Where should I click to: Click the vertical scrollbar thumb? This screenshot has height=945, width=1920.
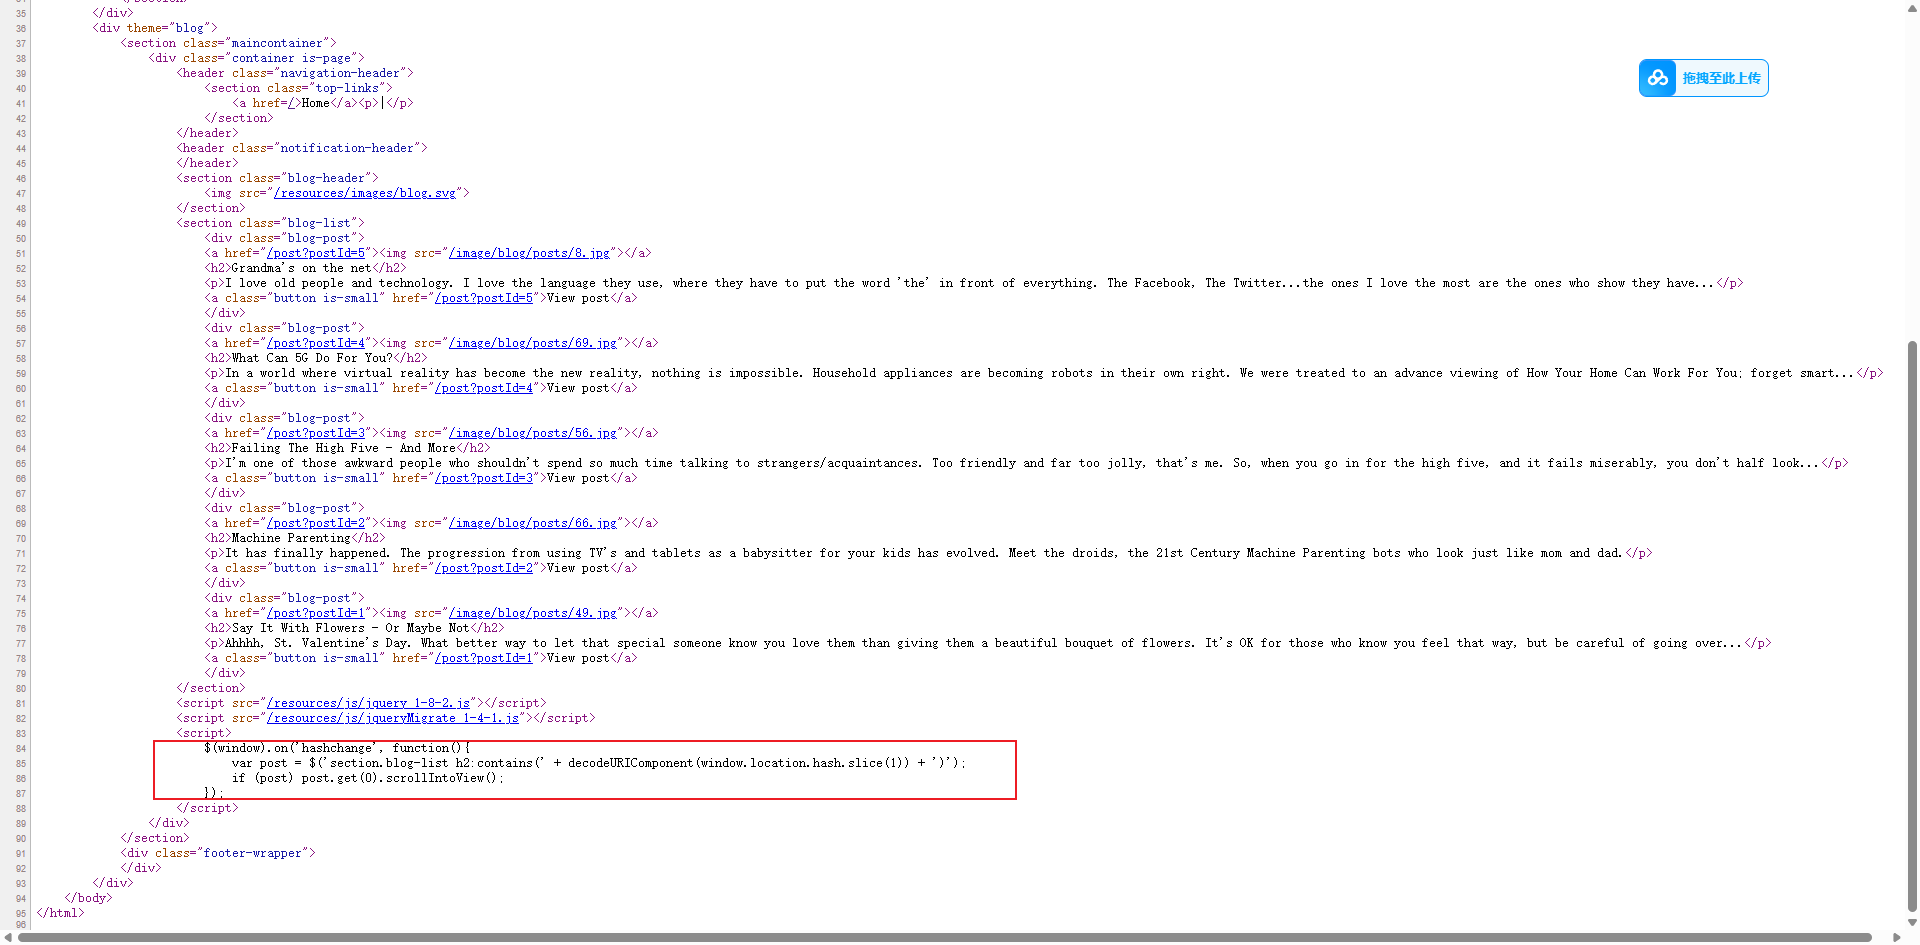tap(1912, 625)
